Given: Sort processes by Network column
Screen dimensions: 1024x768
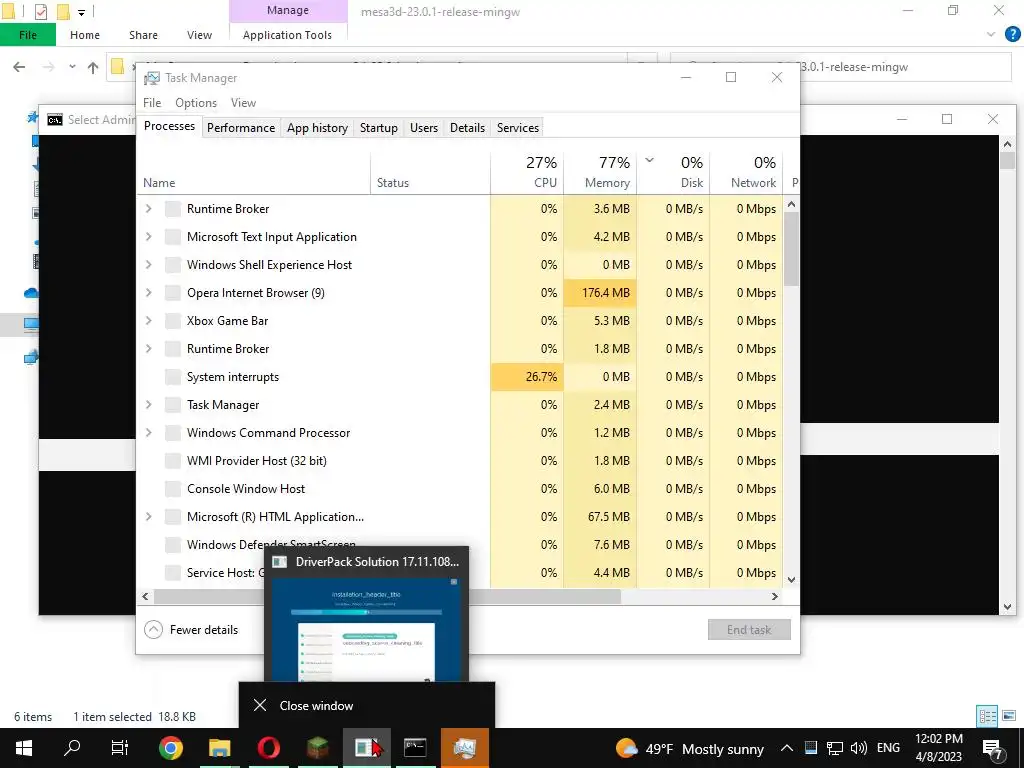Looking at the screenshot, I should [x=746, y=172].
